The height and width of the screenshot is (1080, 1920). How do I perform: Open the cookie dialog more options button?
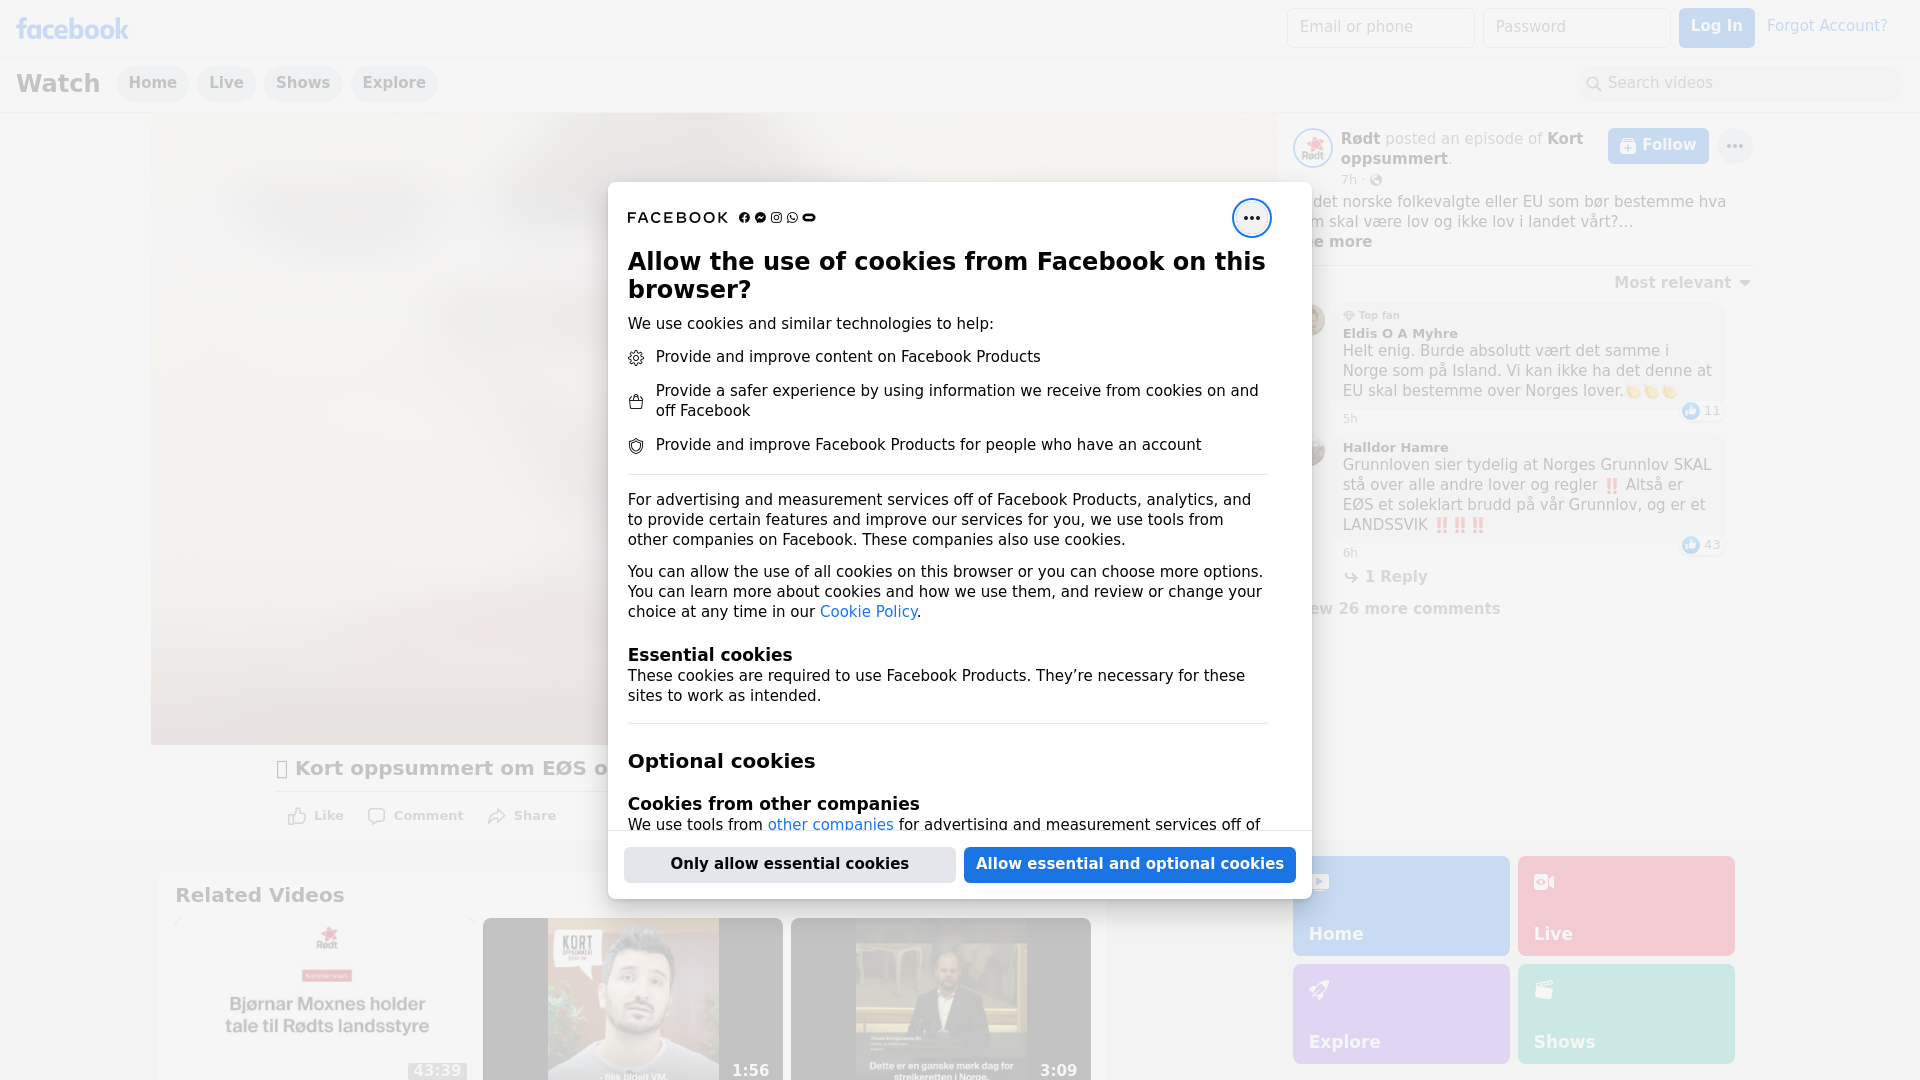[1251, 218]
